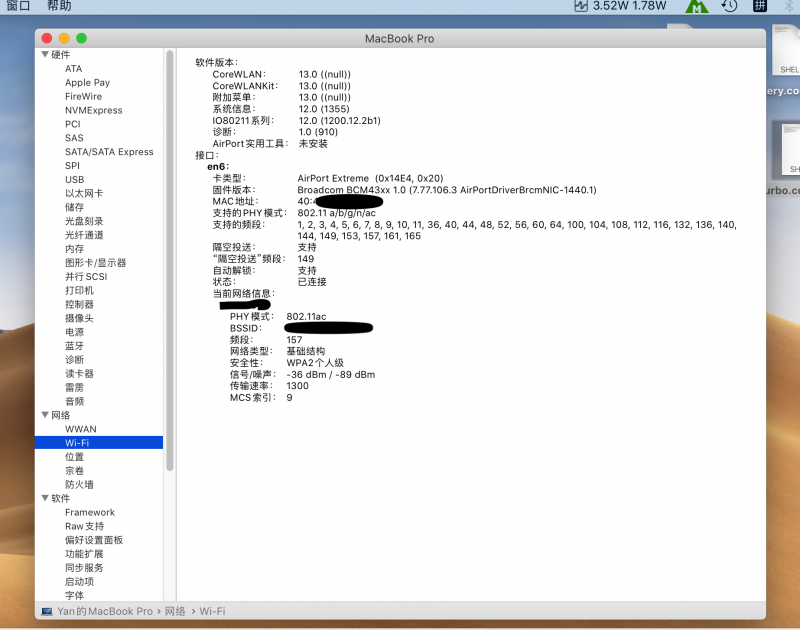Select SAS in the hardware list
Screen dimensions: 800x630
click(74, 138)
